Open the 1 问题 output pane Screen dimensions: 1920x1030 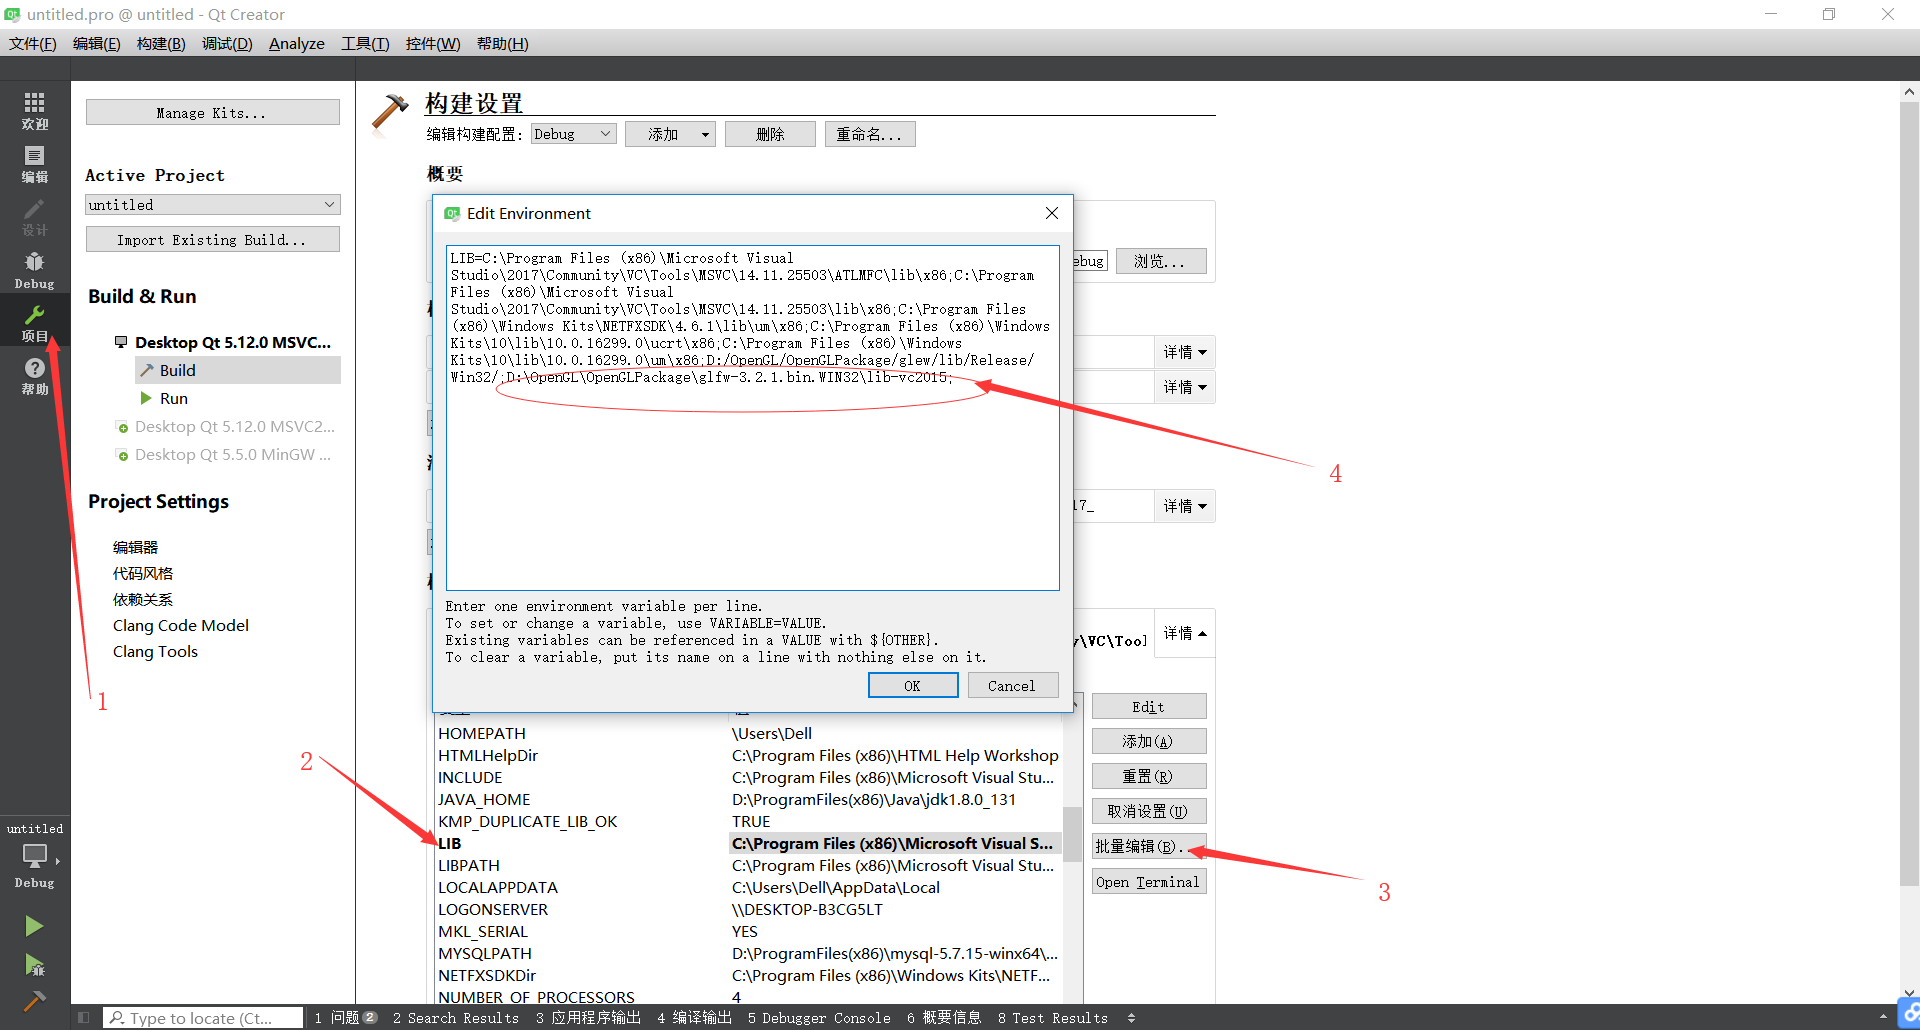pyautogui.click(x=345, y=1018)
